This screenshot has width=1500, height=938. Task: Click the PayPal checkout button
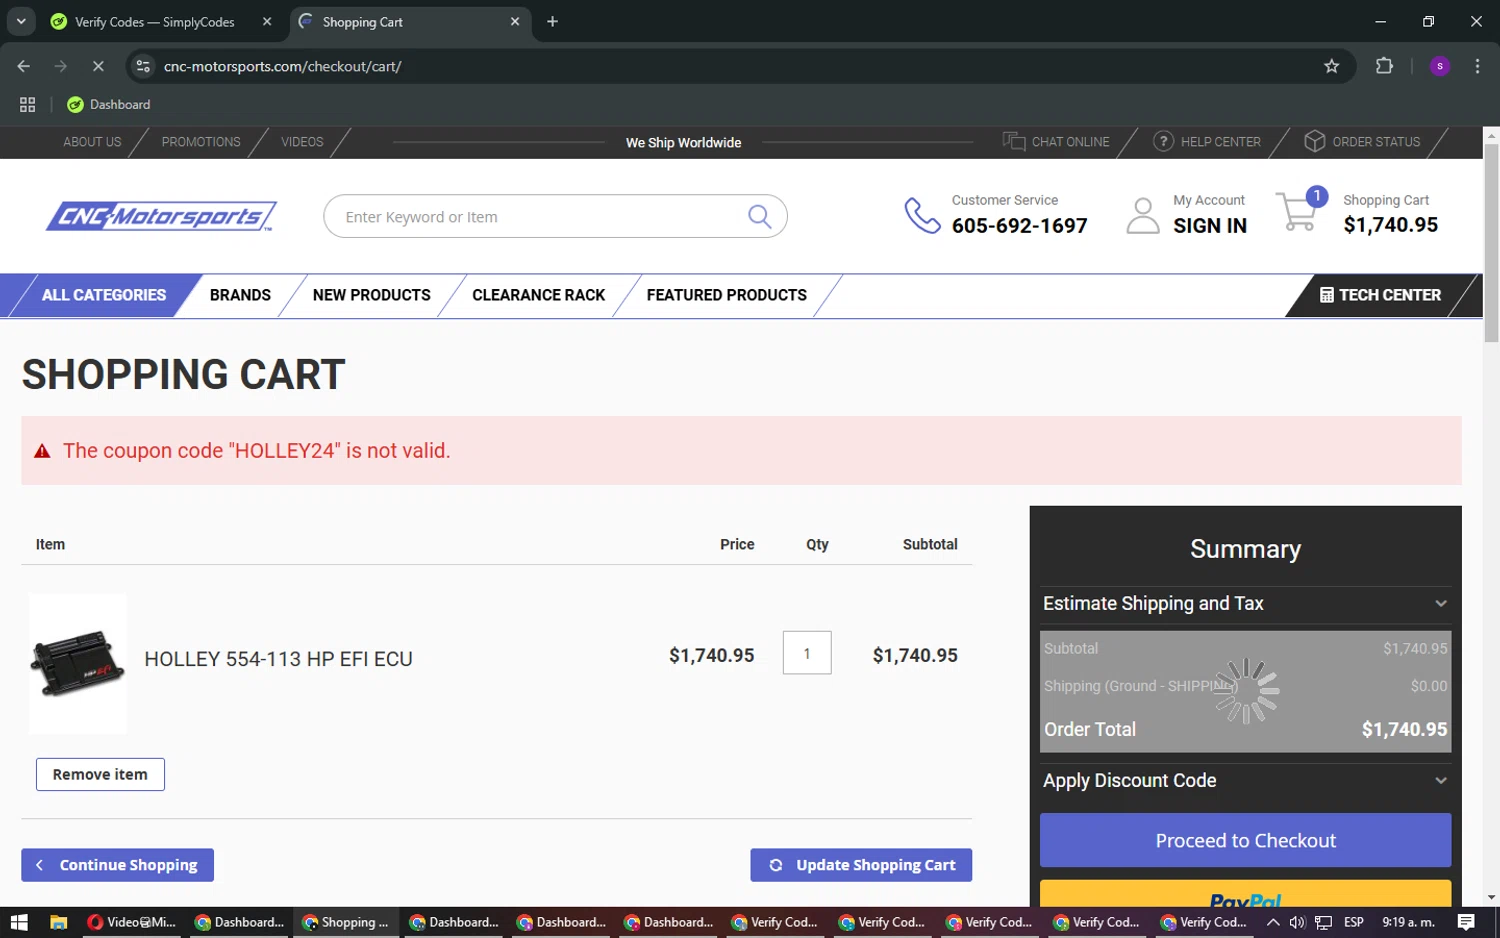point(1245,894)
